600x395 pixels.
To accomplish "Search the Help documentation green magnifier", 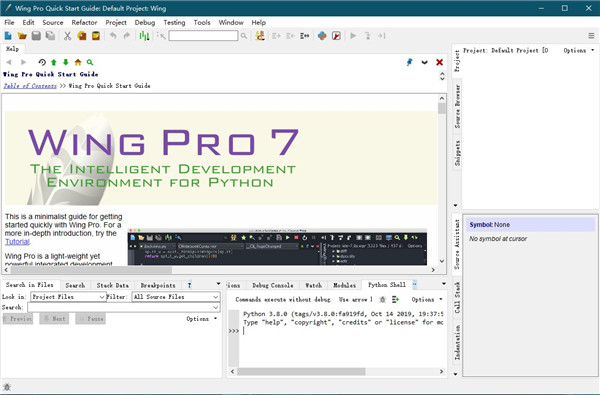I will pyautogui.click(x=90, y=62).
